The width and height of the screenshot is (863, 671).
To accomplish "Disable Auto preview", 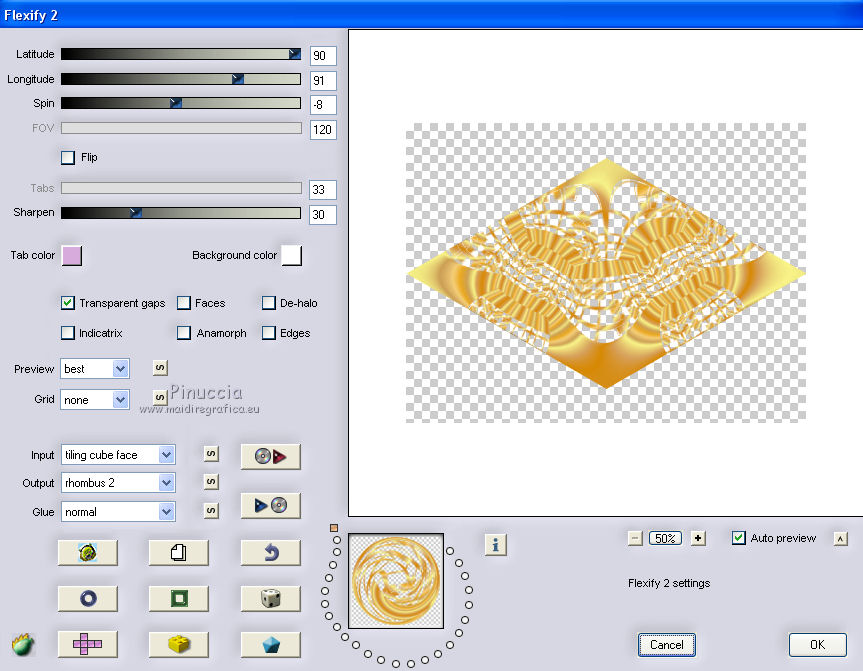I will click(x=739, y=538).
